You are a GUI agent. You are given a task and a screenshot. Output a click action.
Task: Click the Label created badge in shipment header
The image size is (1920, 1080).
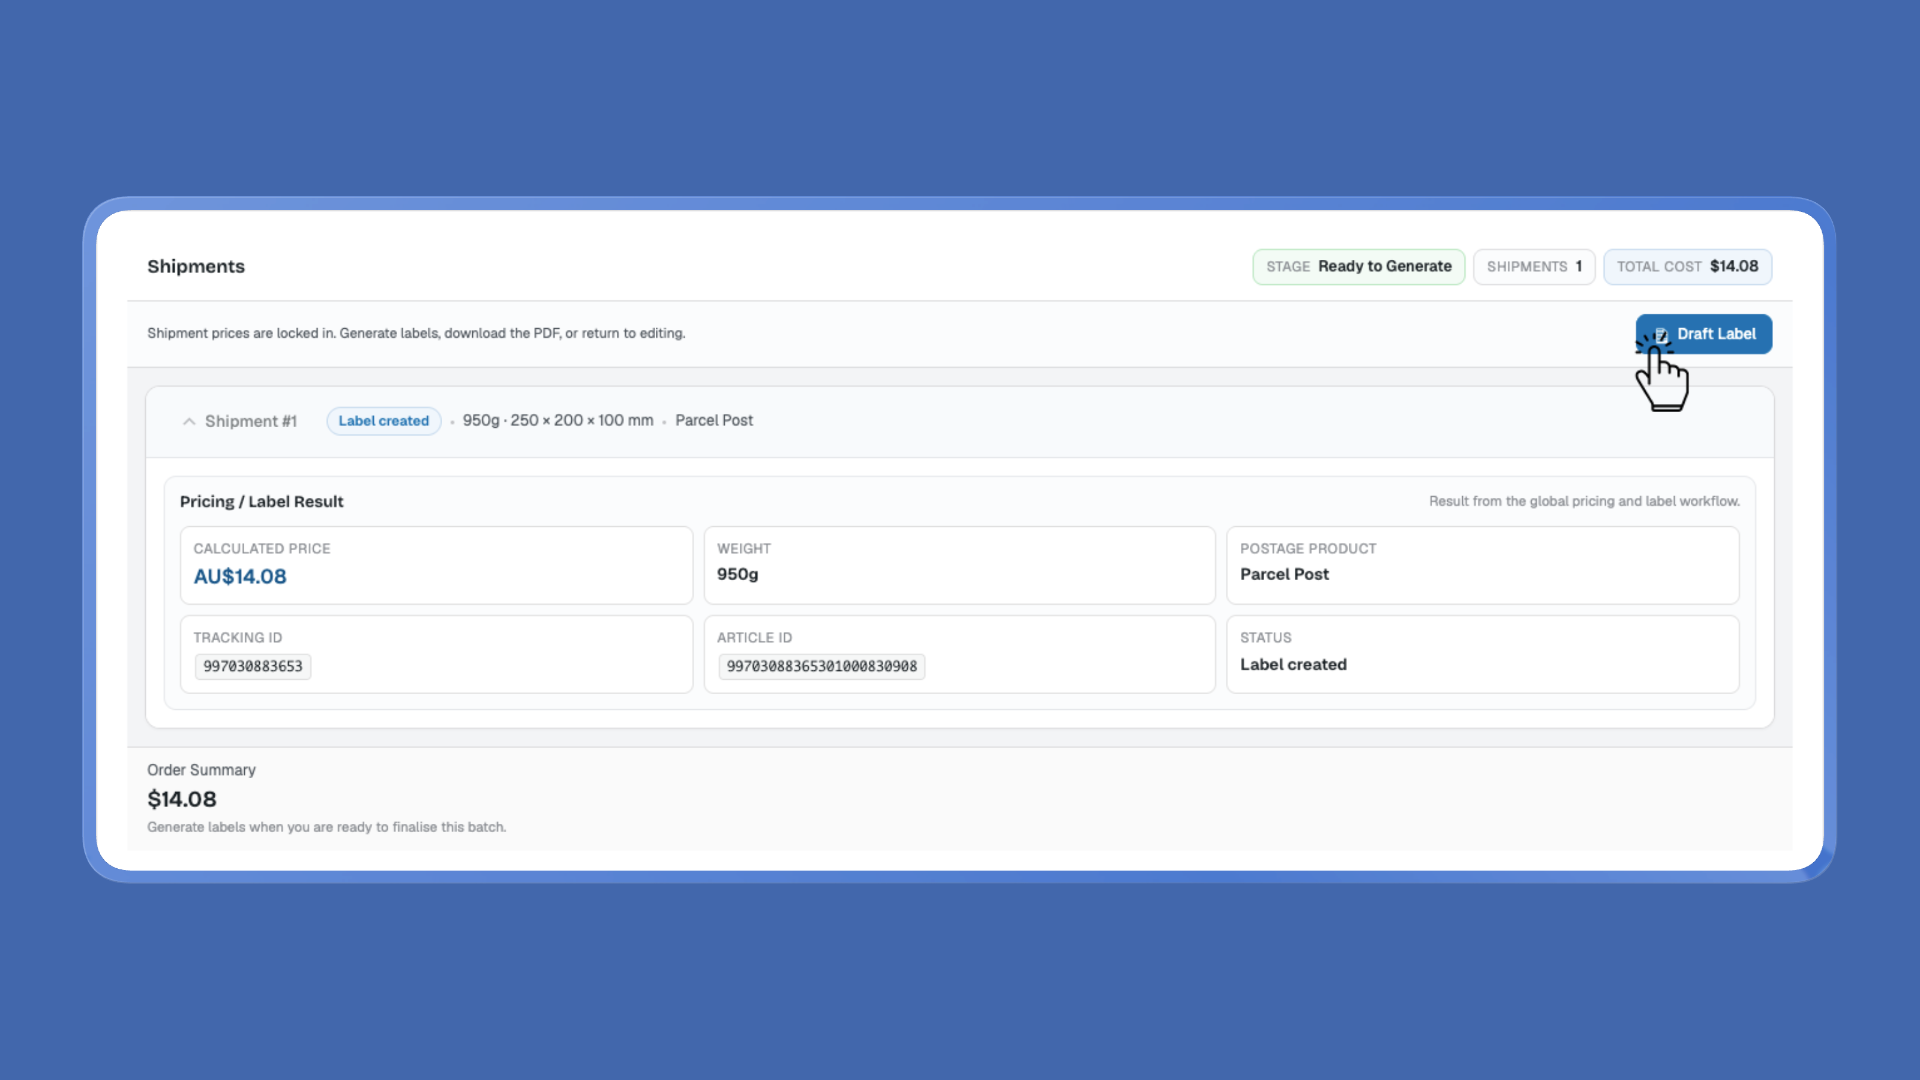click(x=384, y=421)
